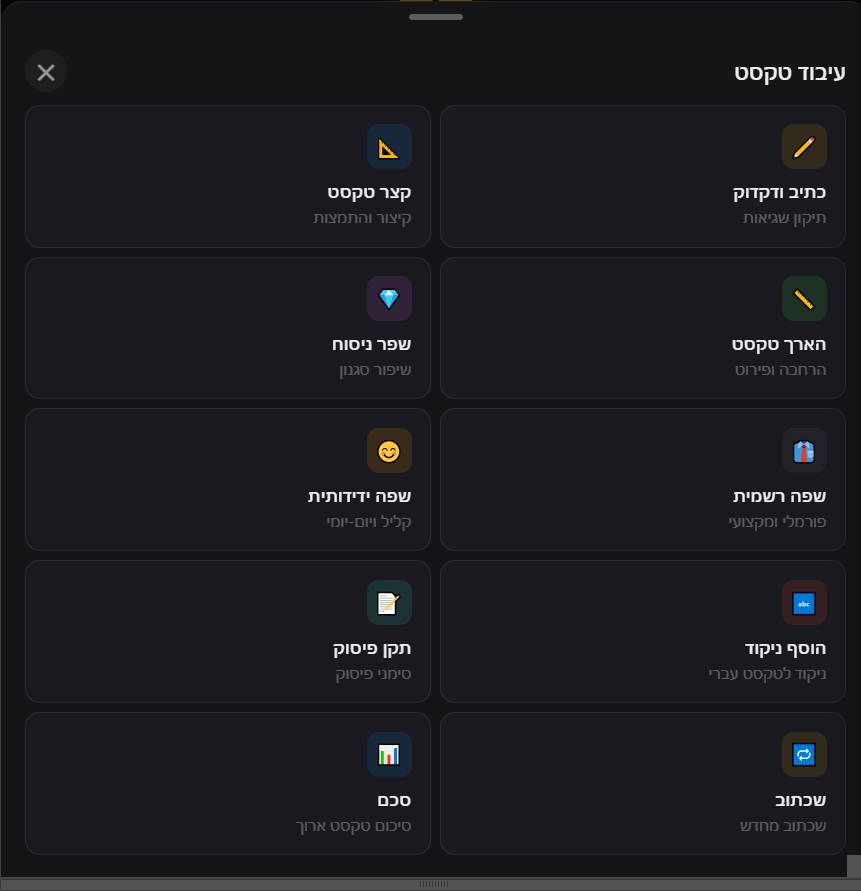Screen dimensions: 861x891
Task: Close the עיבוד טקסט panel
Action: pos(46,72)
